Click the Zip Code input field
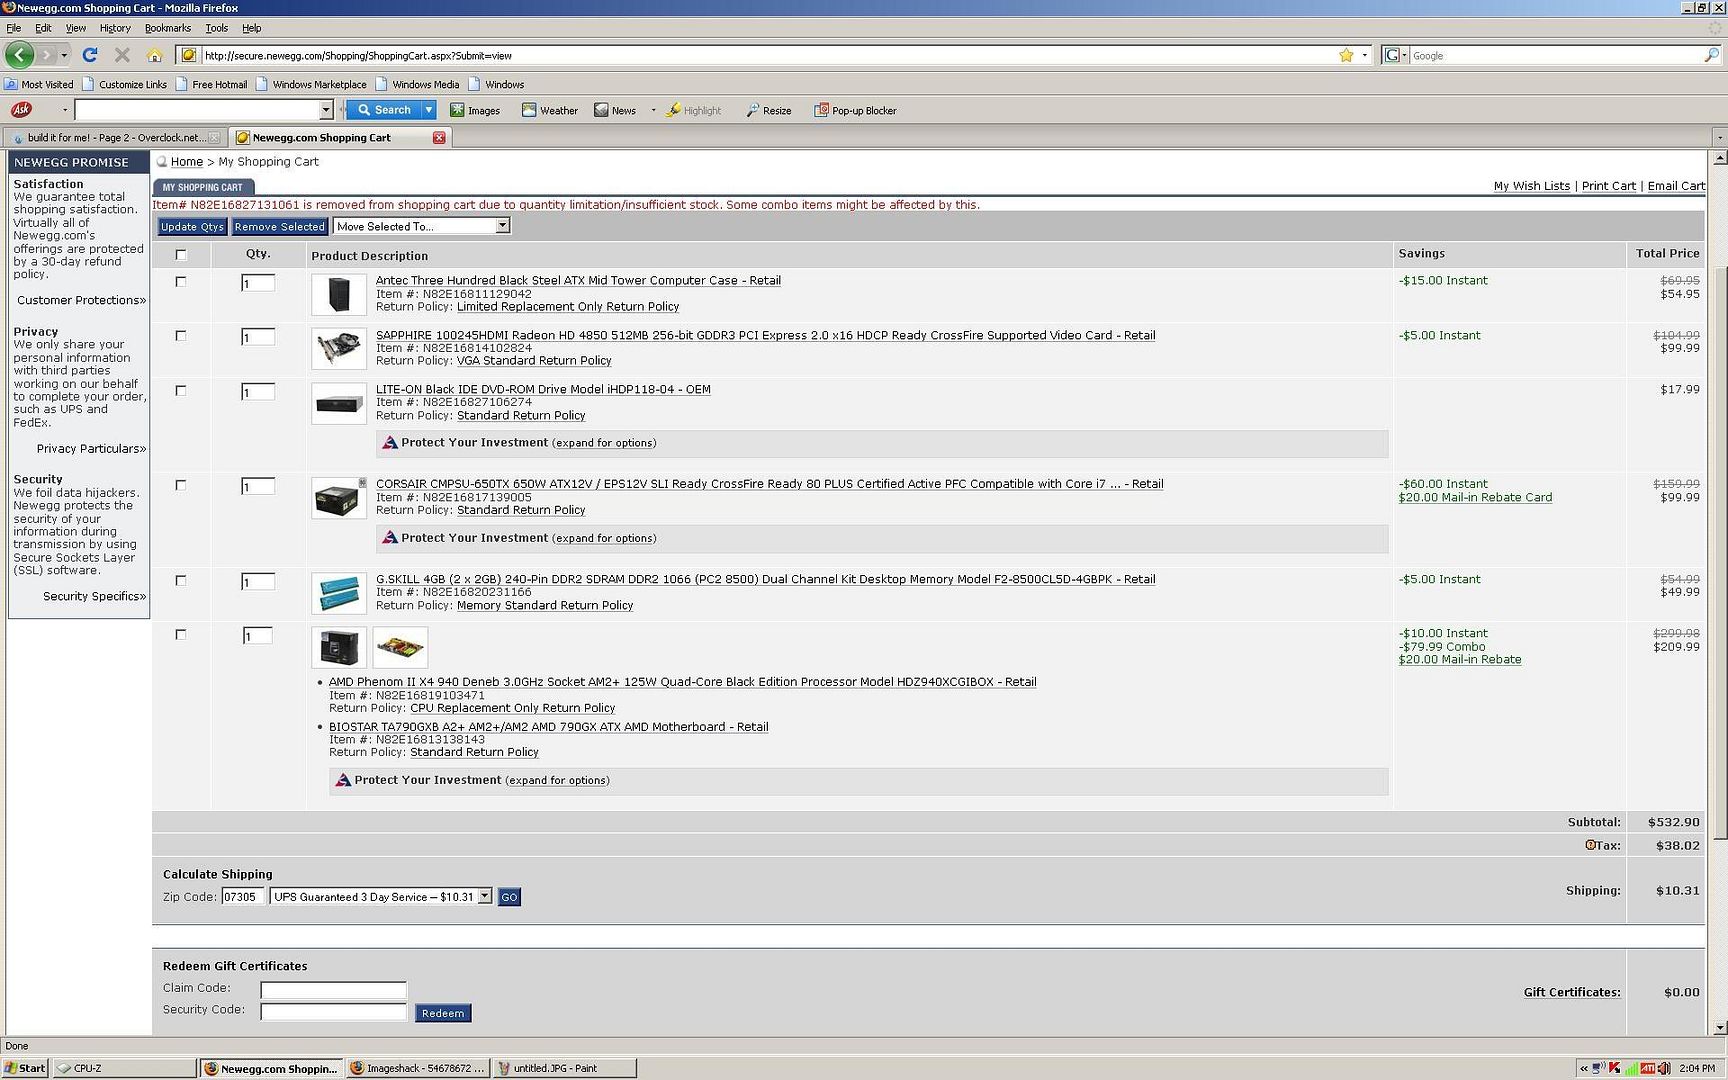This screenshot has width=1728, height=1080. click(x=243, y=897)
